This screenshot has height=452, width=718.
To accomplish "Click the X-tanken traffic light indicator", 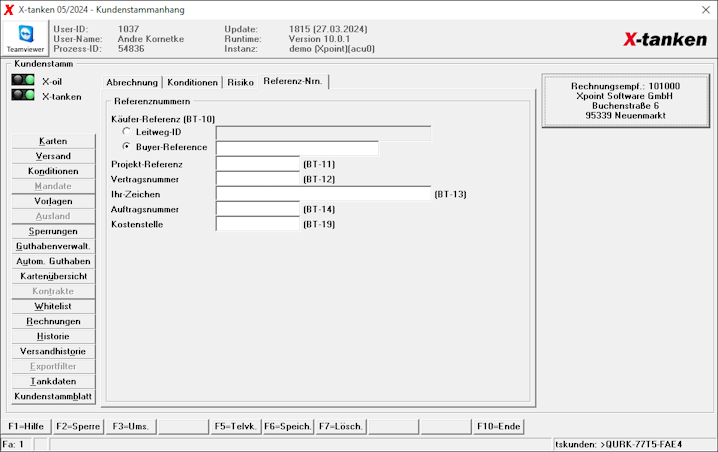I will click(x=23, y=95).
